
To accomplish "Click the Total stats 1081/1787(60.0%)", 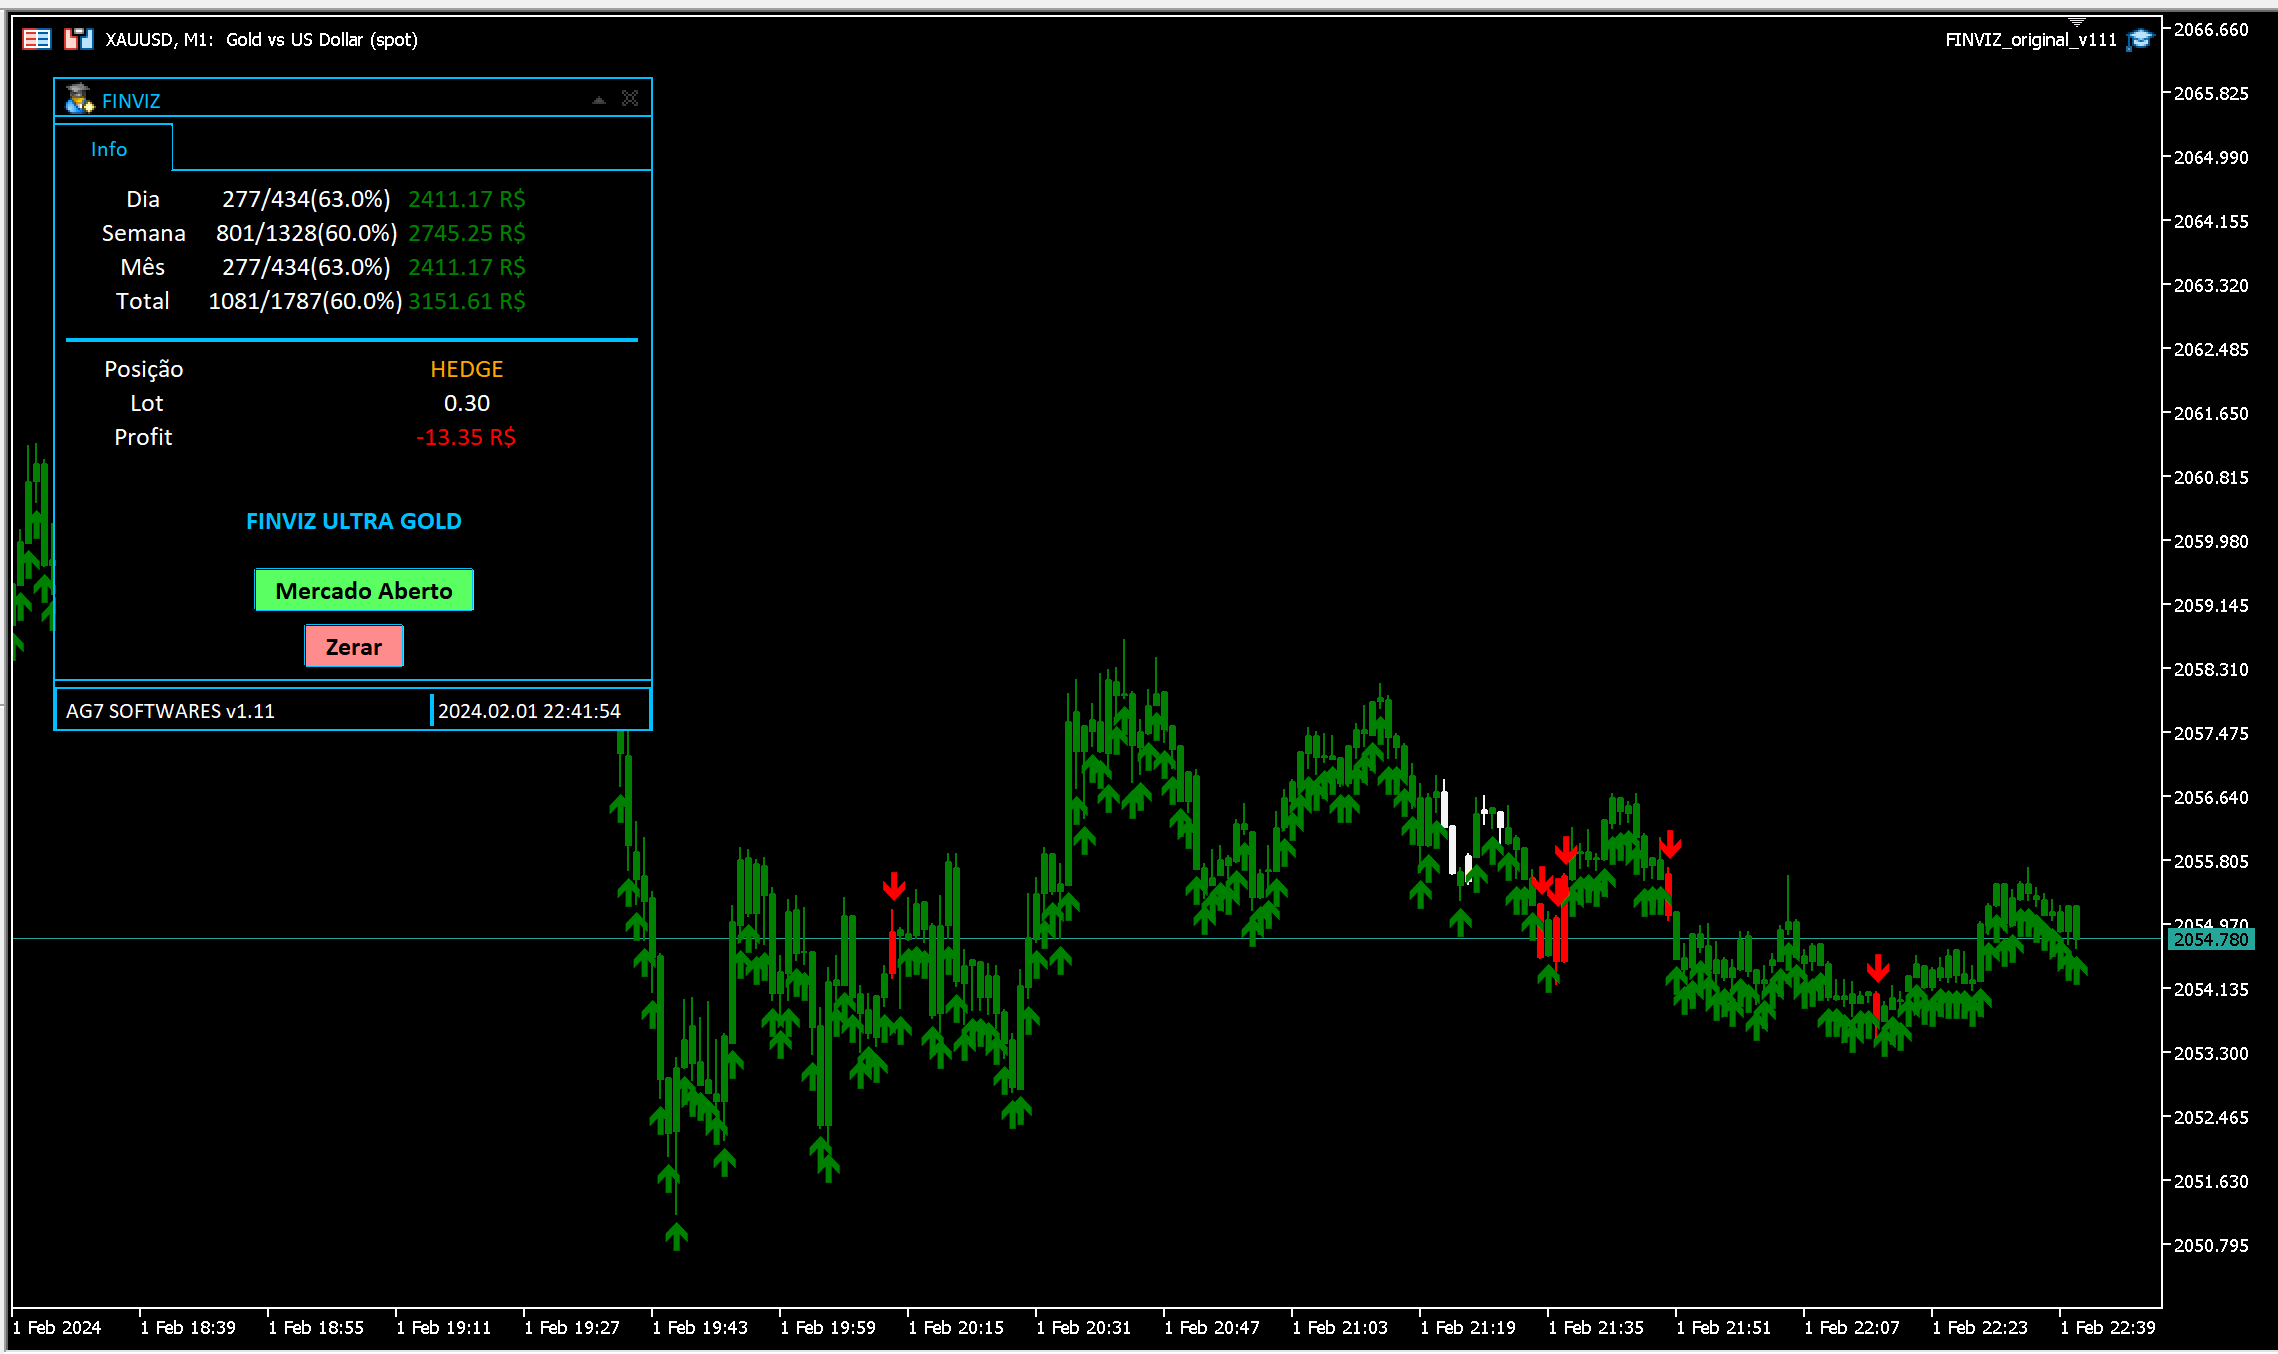I will (305, 301).
